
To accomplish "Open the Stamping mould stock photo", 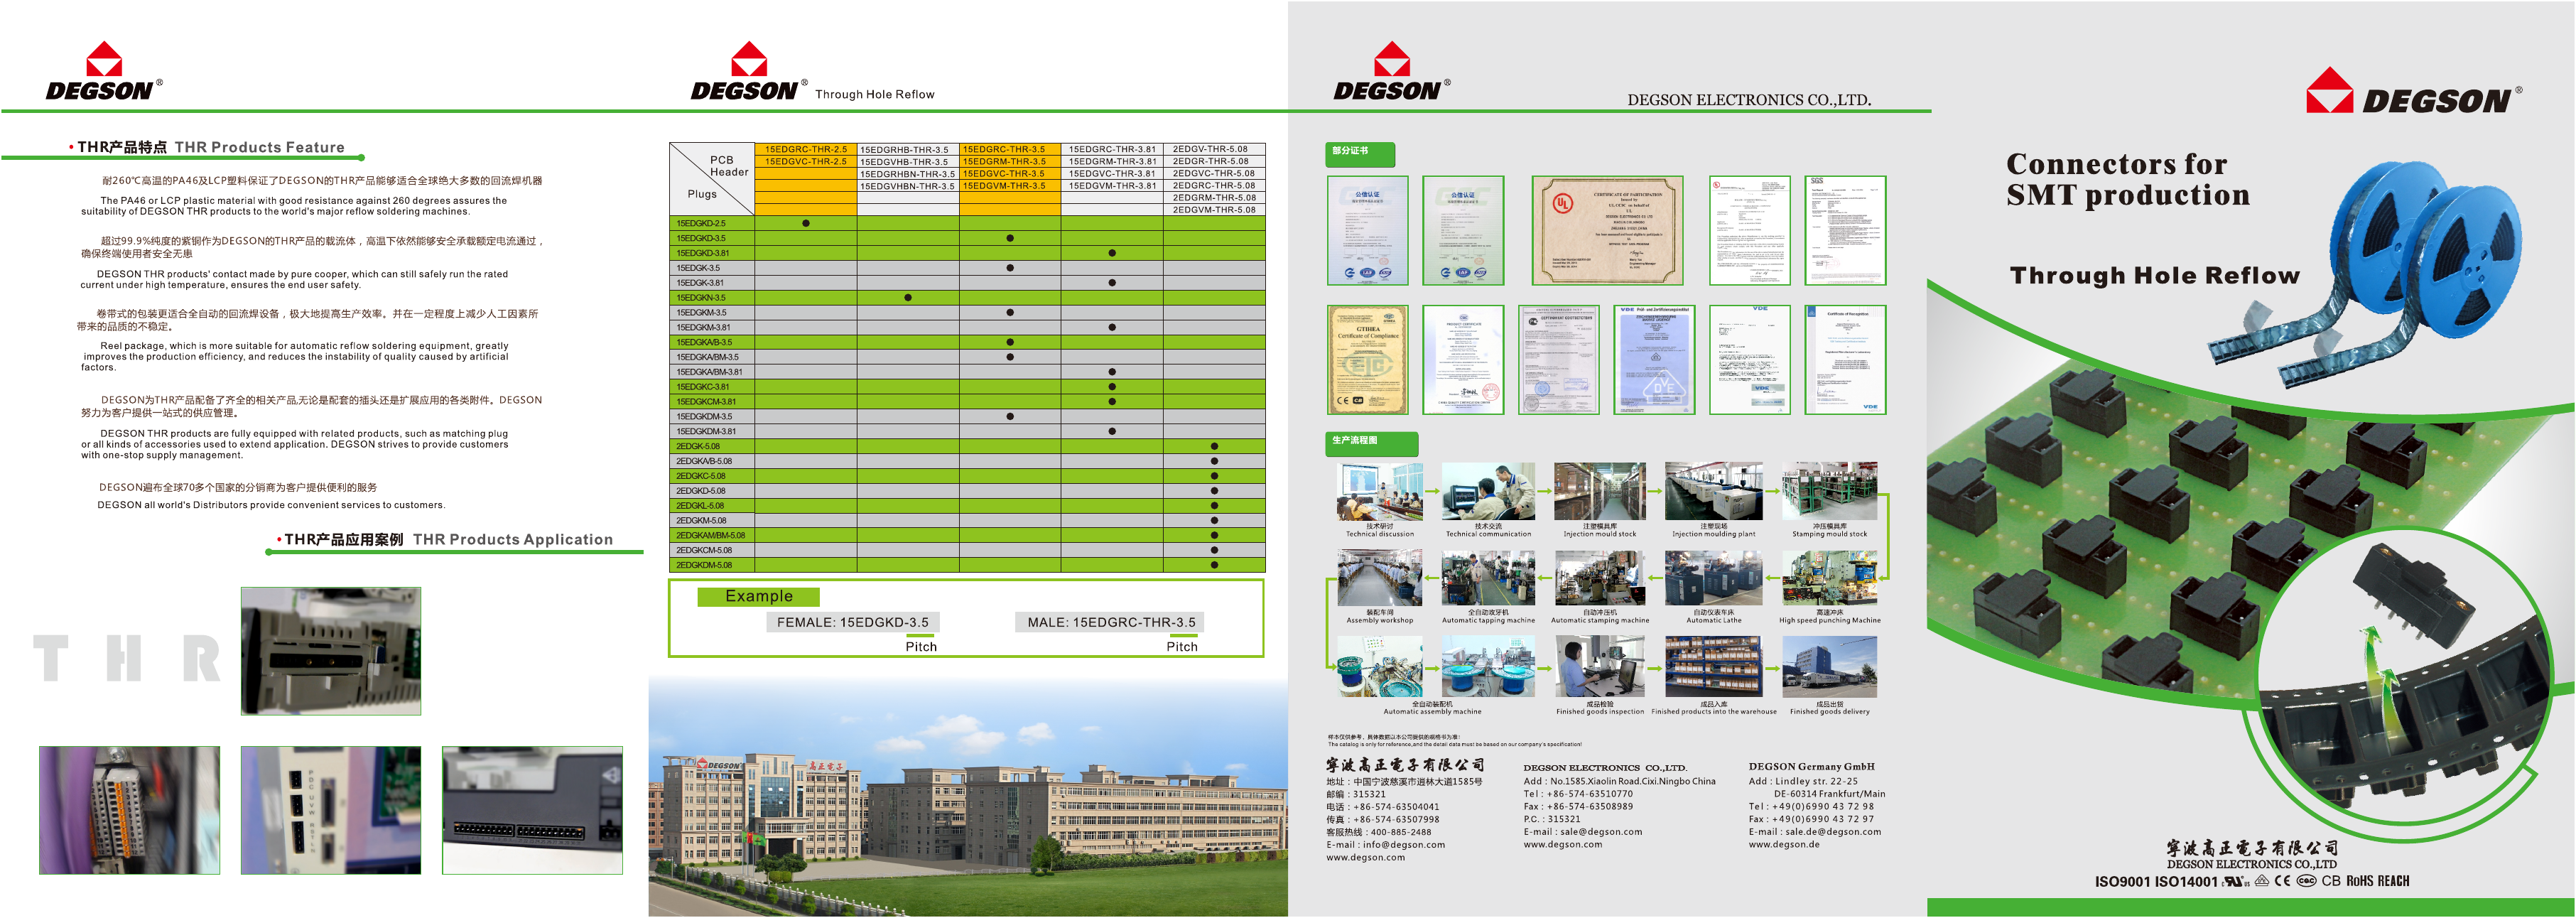I will point(1829,491).
